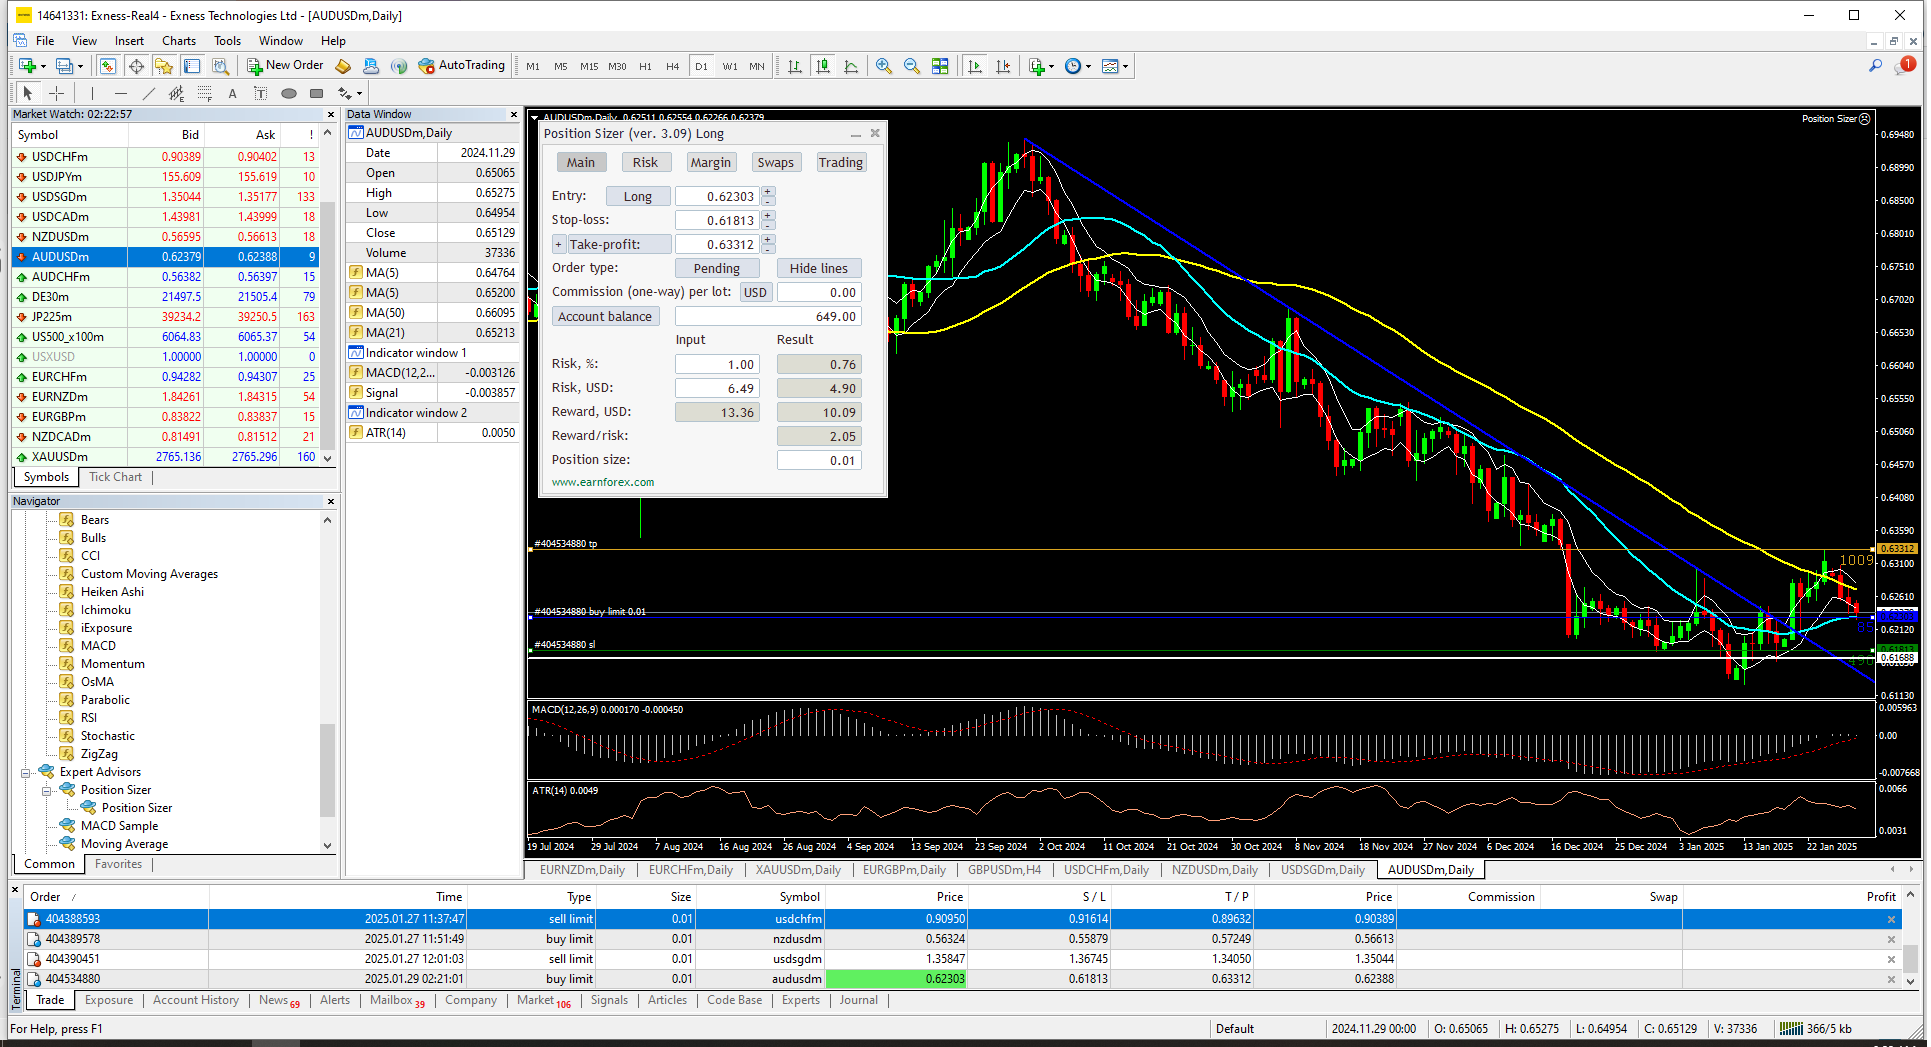Open Account History terminal tab
Screen dimensions: 1931x1047
click(196, 1000)
